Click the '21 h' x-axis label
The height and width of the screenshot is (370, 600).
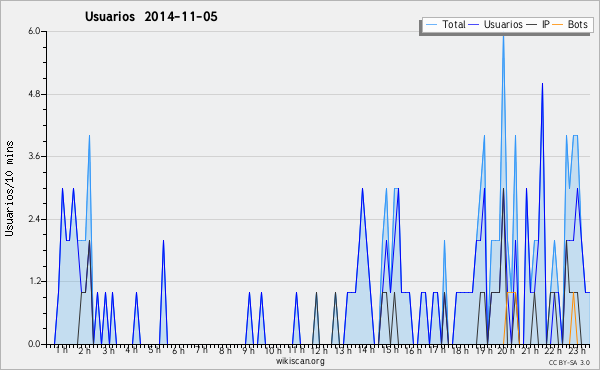(x=529, y=350)
